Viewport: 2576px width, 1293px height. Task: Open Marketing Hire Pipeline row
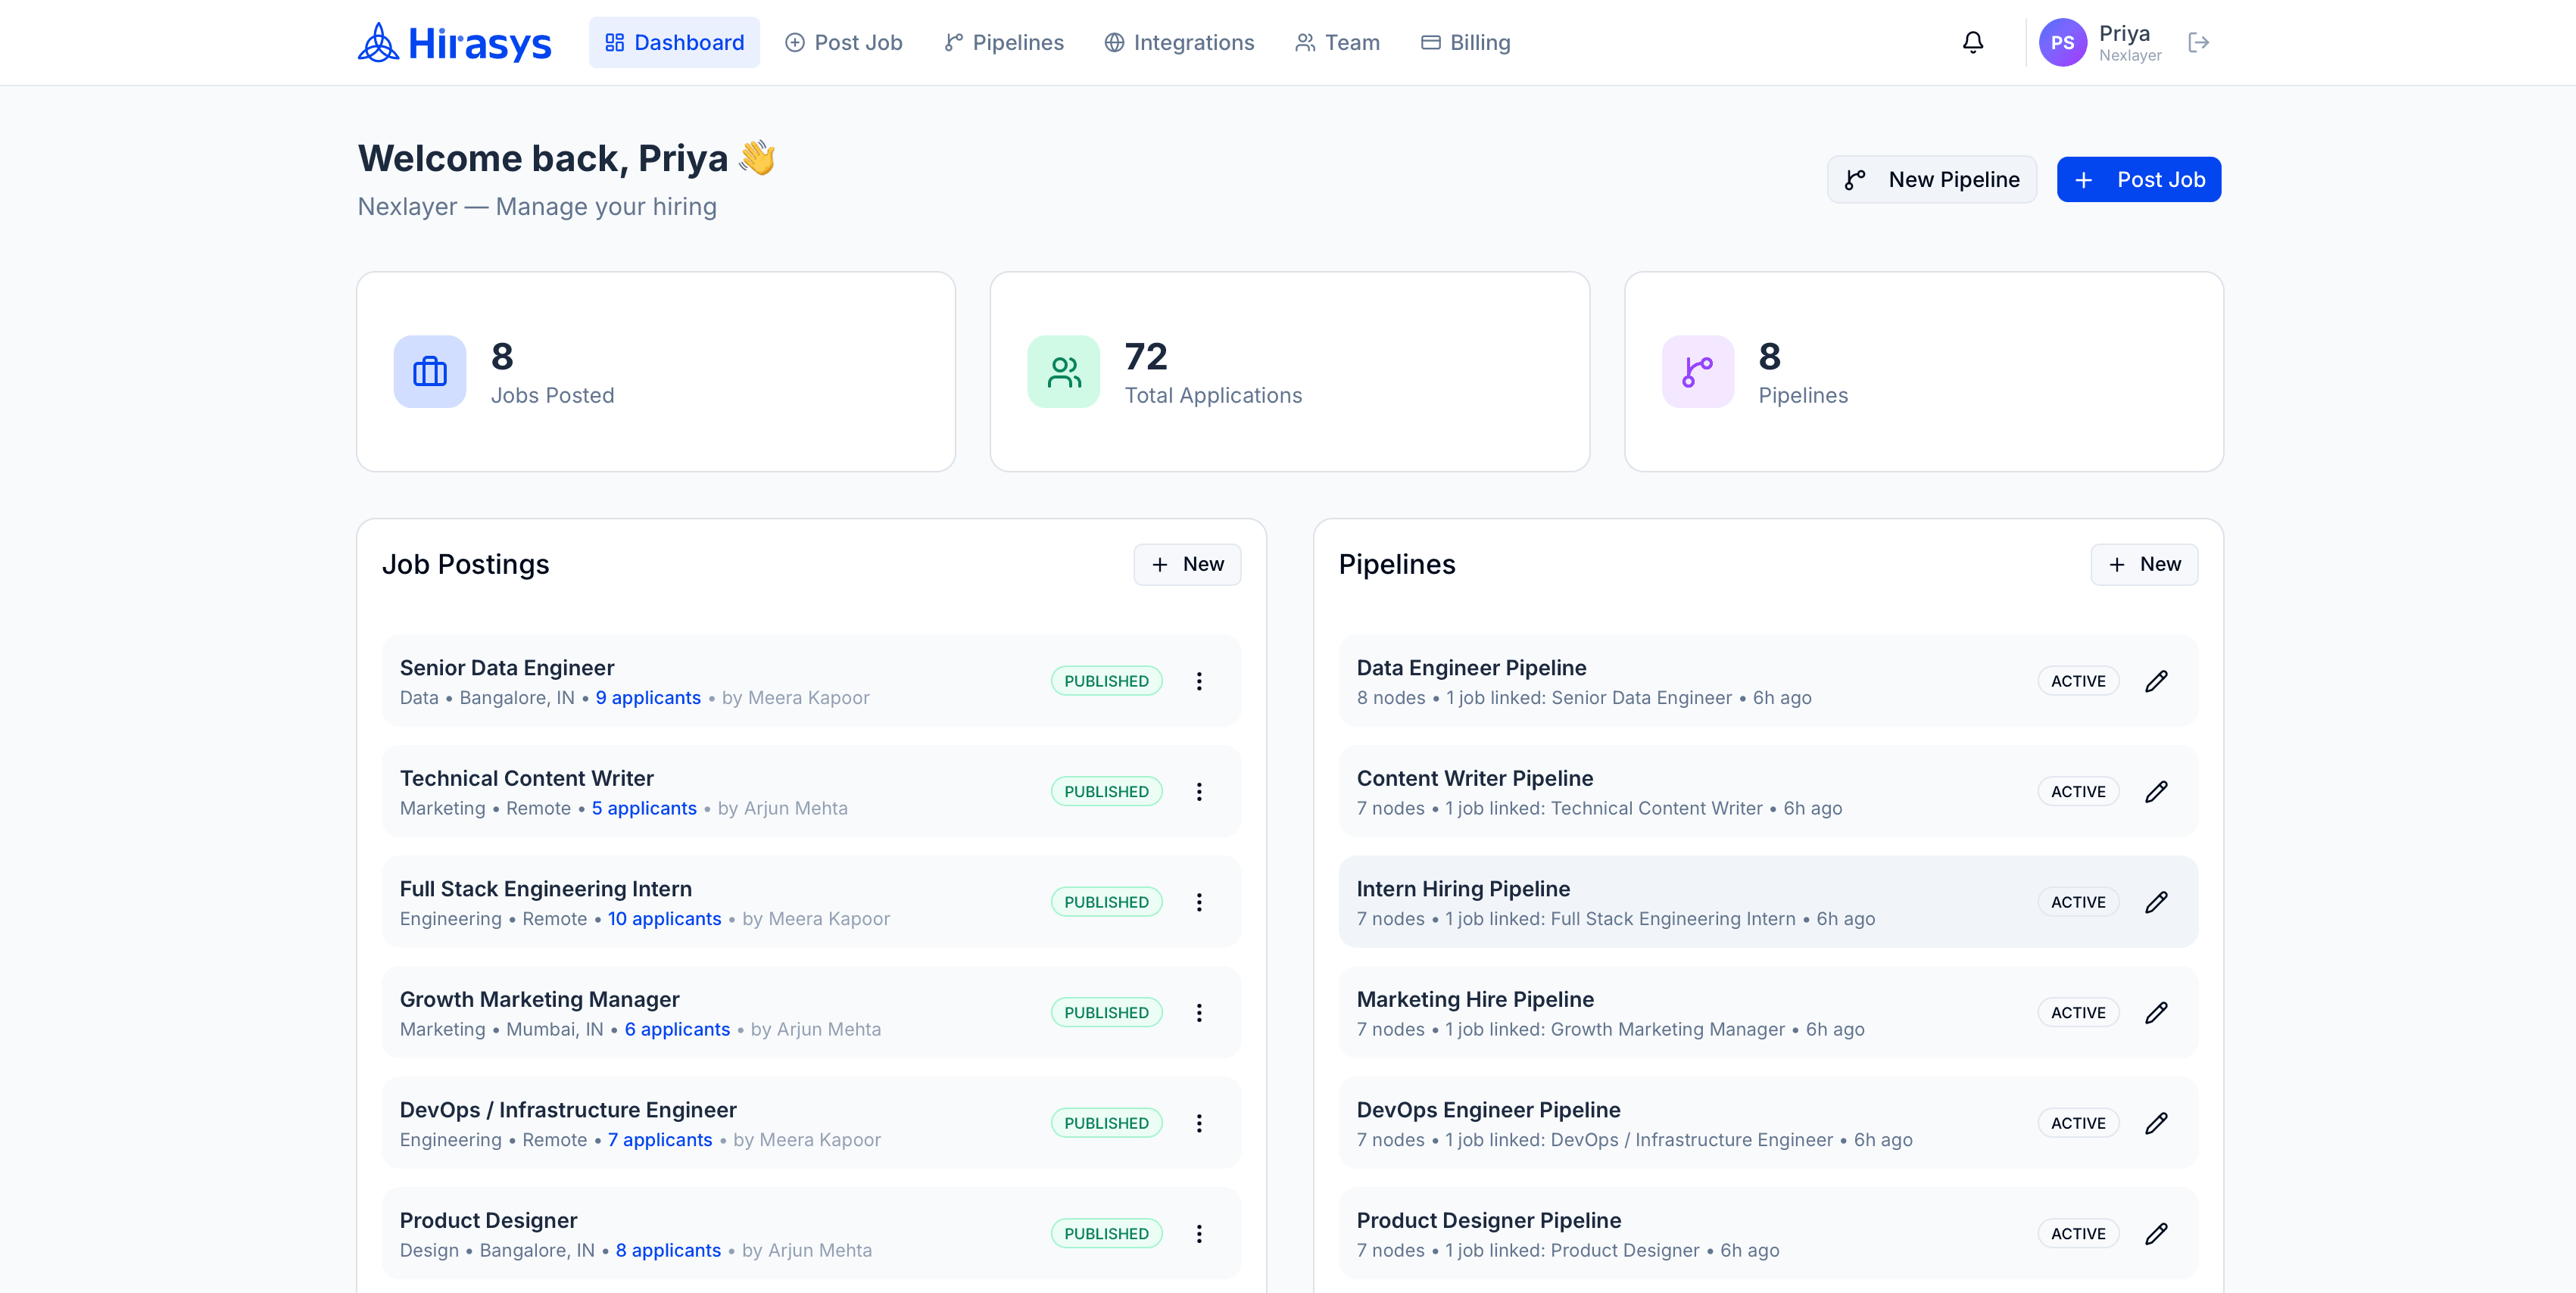(x=1768, y=1013)
